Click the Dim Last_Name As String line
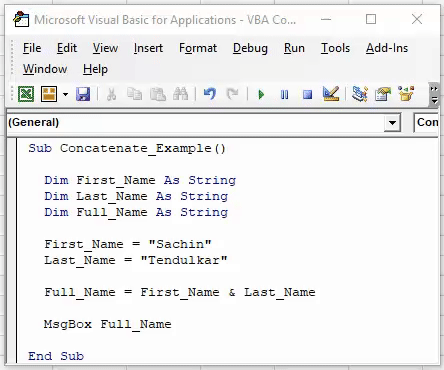The image size is (444, 370). (136, 196)
